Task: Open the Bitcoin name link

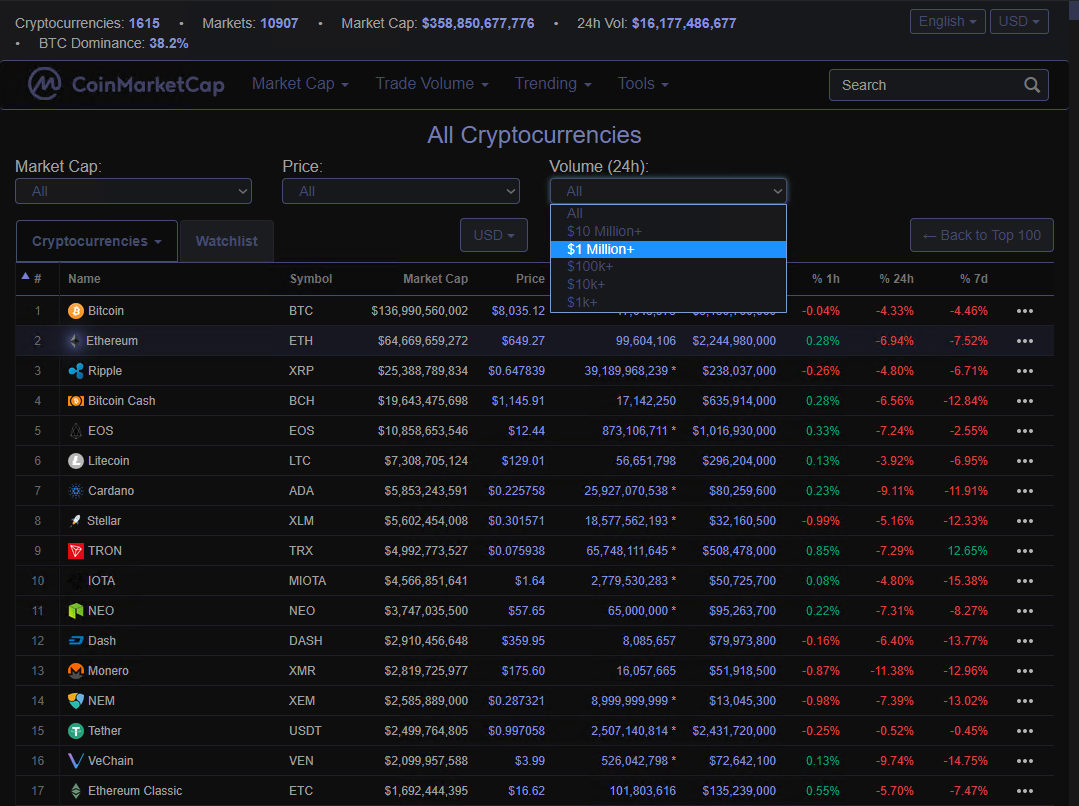Action: [x=106, y=311]
